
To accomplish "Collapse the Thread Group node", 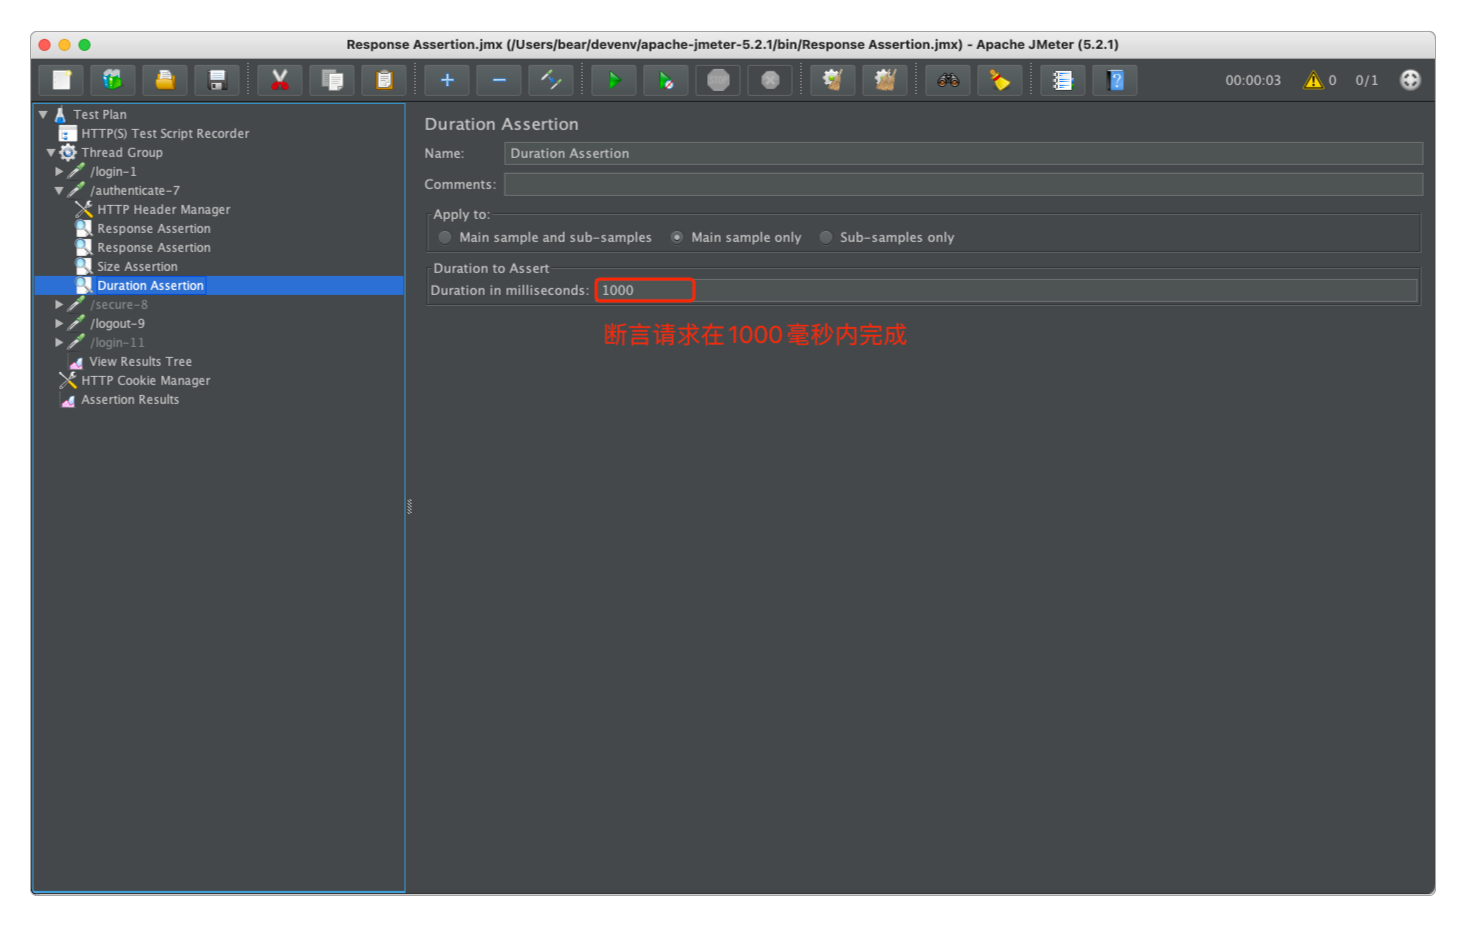I will pyautogui.click(x=51, y=152).
